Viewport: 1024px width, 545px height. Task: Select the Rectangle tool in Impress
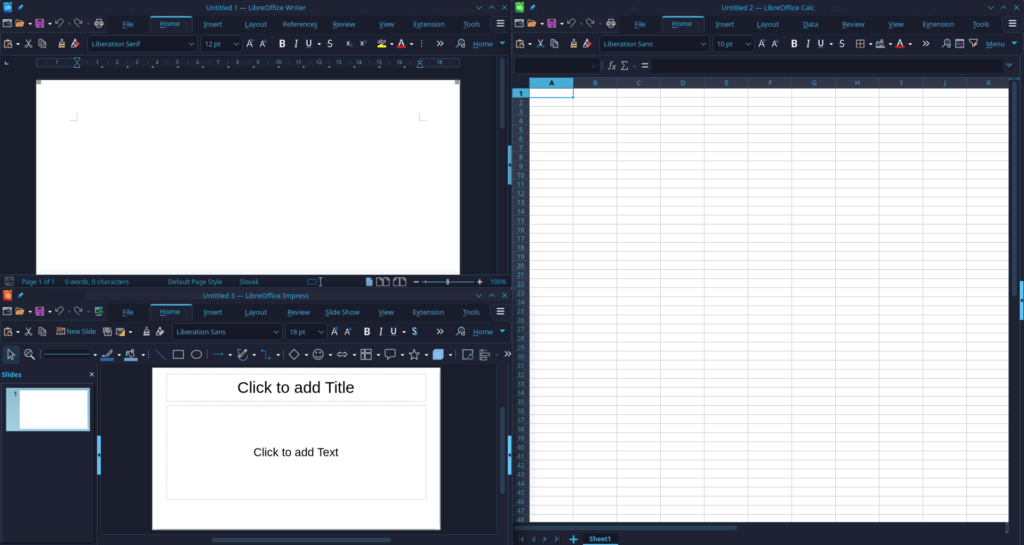(178, 354)
